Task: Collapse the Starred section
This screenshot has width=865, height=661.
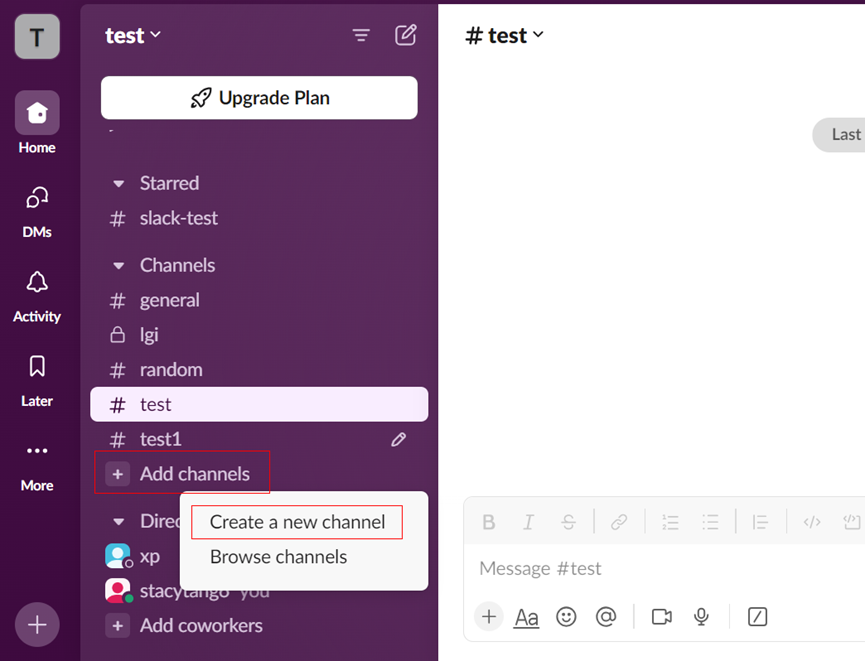Action: pyautogui.click(x=119, y=184)
